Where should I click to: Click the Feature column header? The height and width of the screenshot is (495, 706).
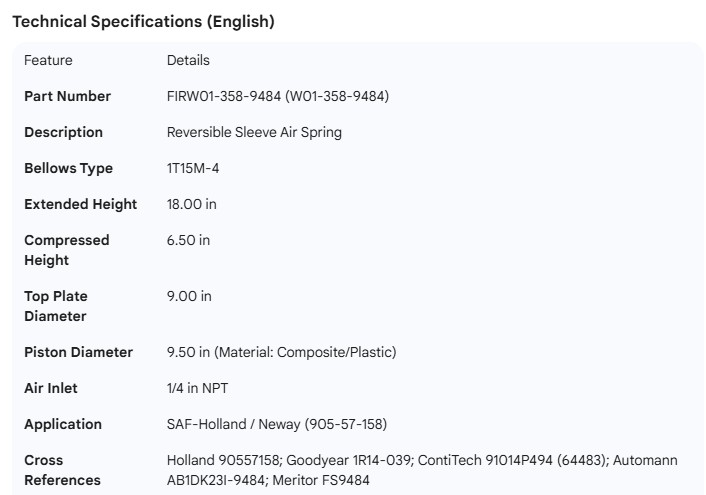[x=48, y=60]
